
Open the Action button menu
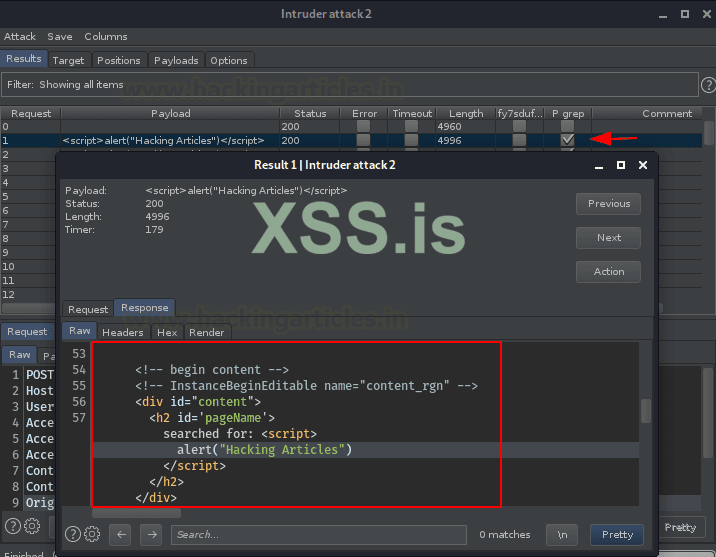click(x=608, y=272)
